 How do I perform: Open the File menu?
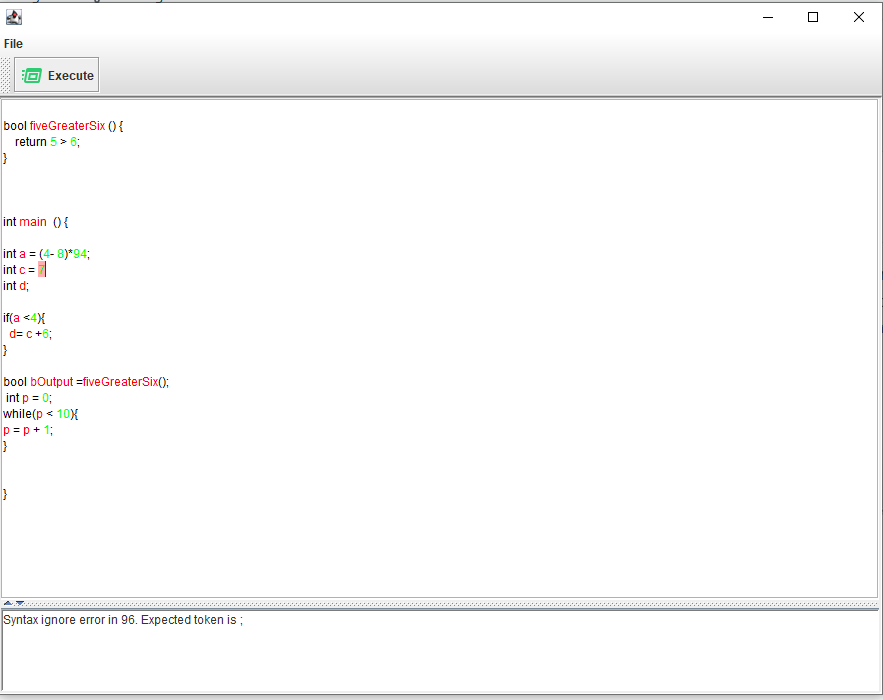pyautogui.click(x=13, y=44)
